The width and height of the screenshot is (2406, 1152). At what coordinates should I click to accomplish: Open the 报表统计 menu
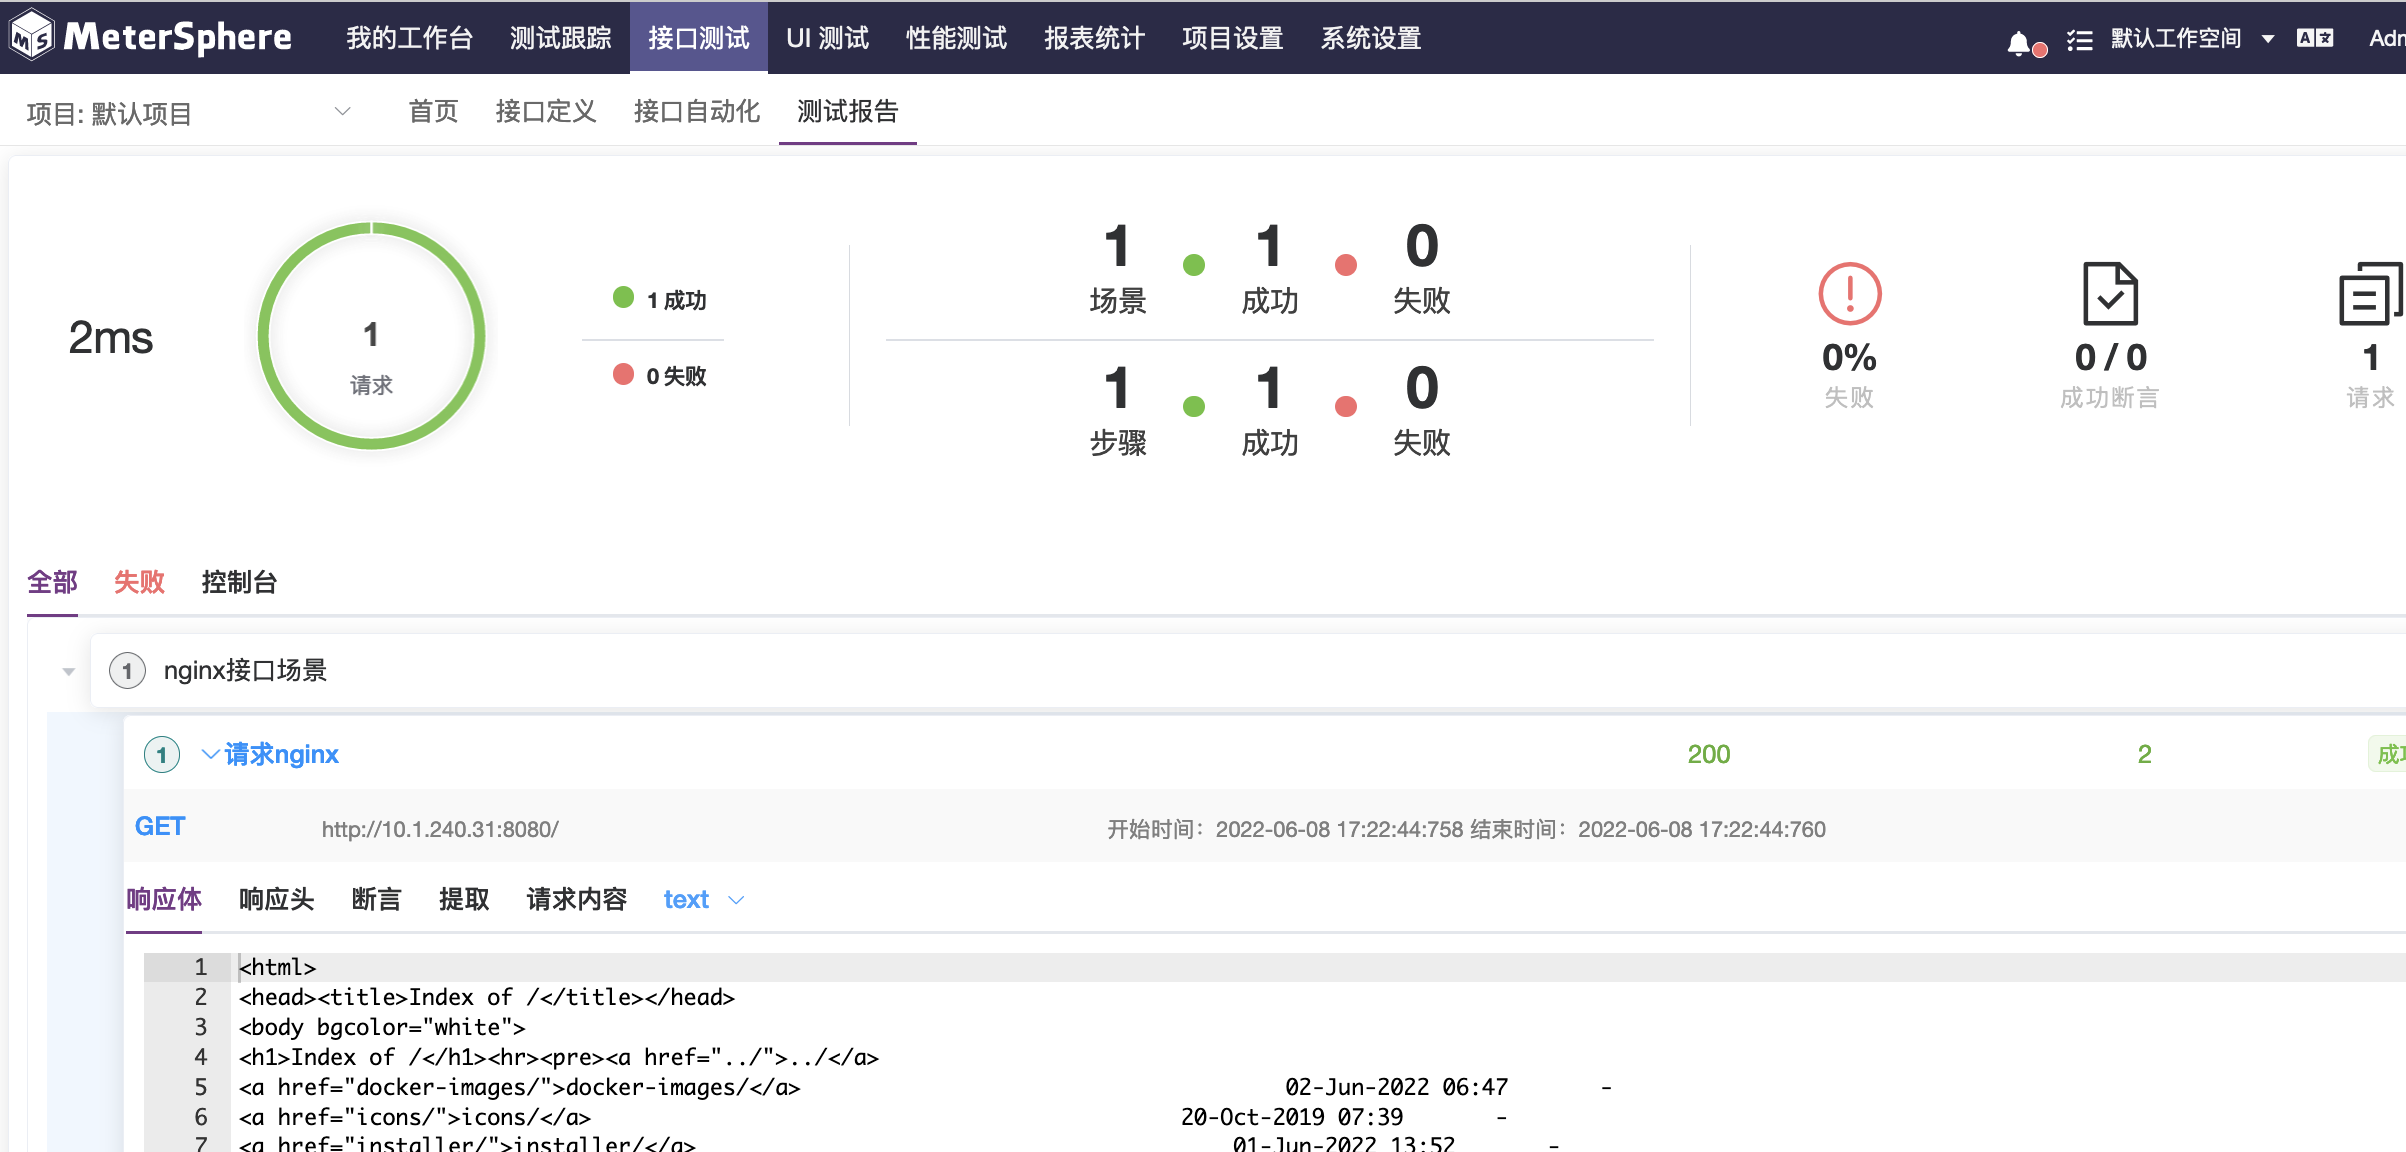click(x=1093, y=38)
